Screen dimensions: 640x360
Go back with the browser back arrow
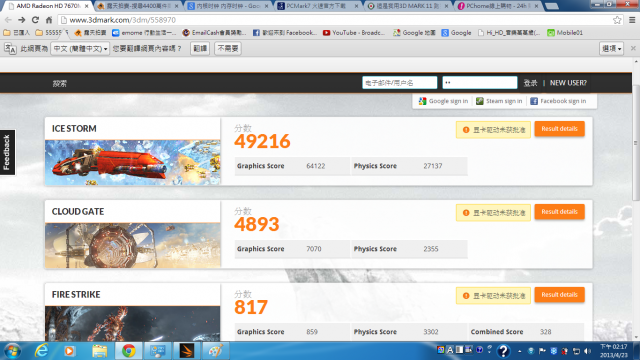8,20
